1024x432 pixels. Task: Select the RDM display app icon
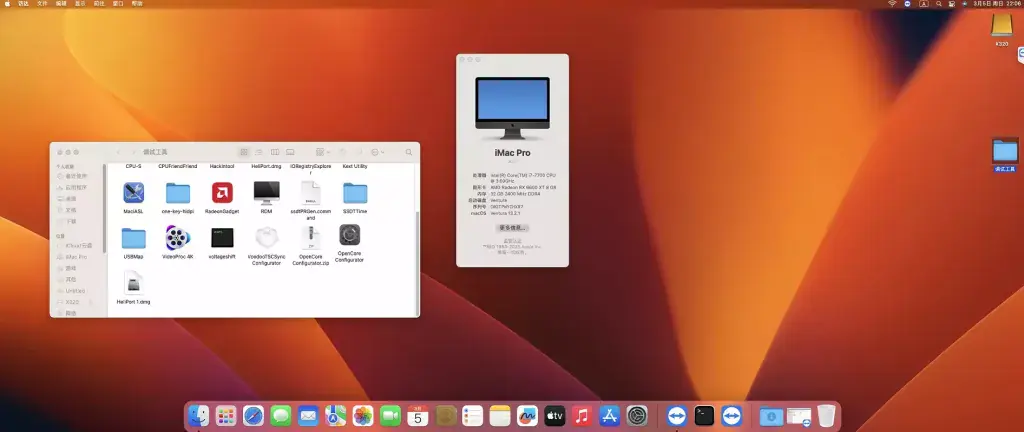click(x=266, y=193)
